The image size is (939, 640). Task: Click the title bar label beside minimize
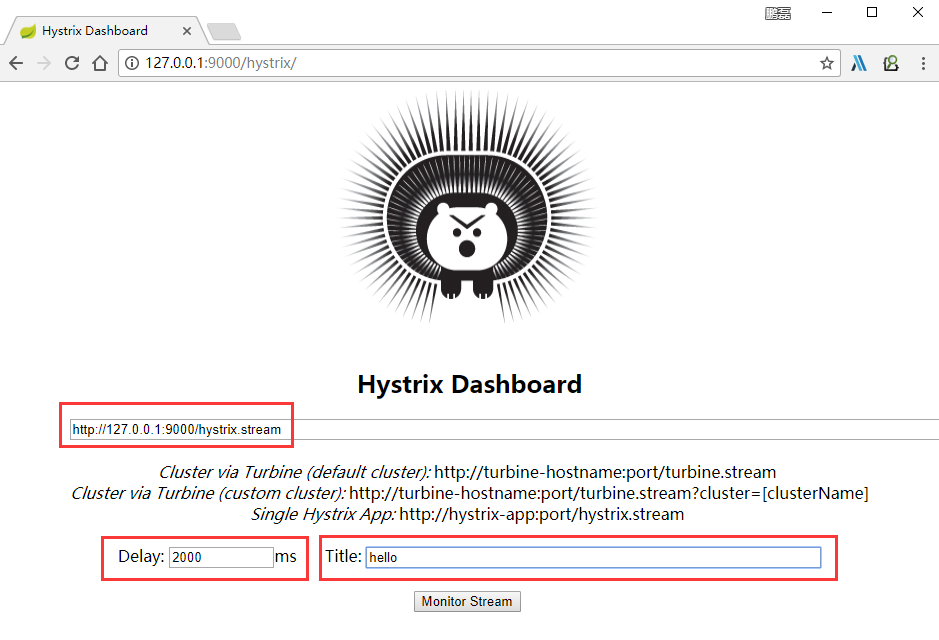(x=777, y=13)
